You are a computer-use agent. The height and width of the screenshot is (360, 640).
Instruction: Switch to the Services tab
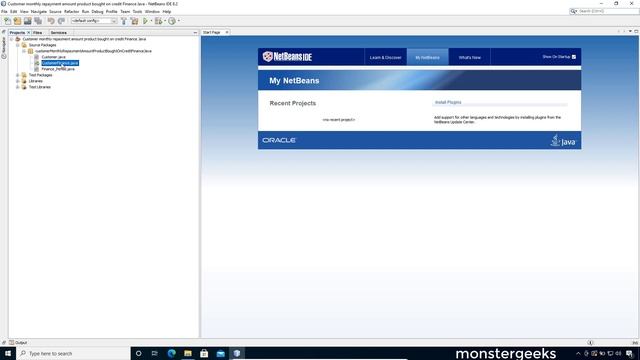59,32
